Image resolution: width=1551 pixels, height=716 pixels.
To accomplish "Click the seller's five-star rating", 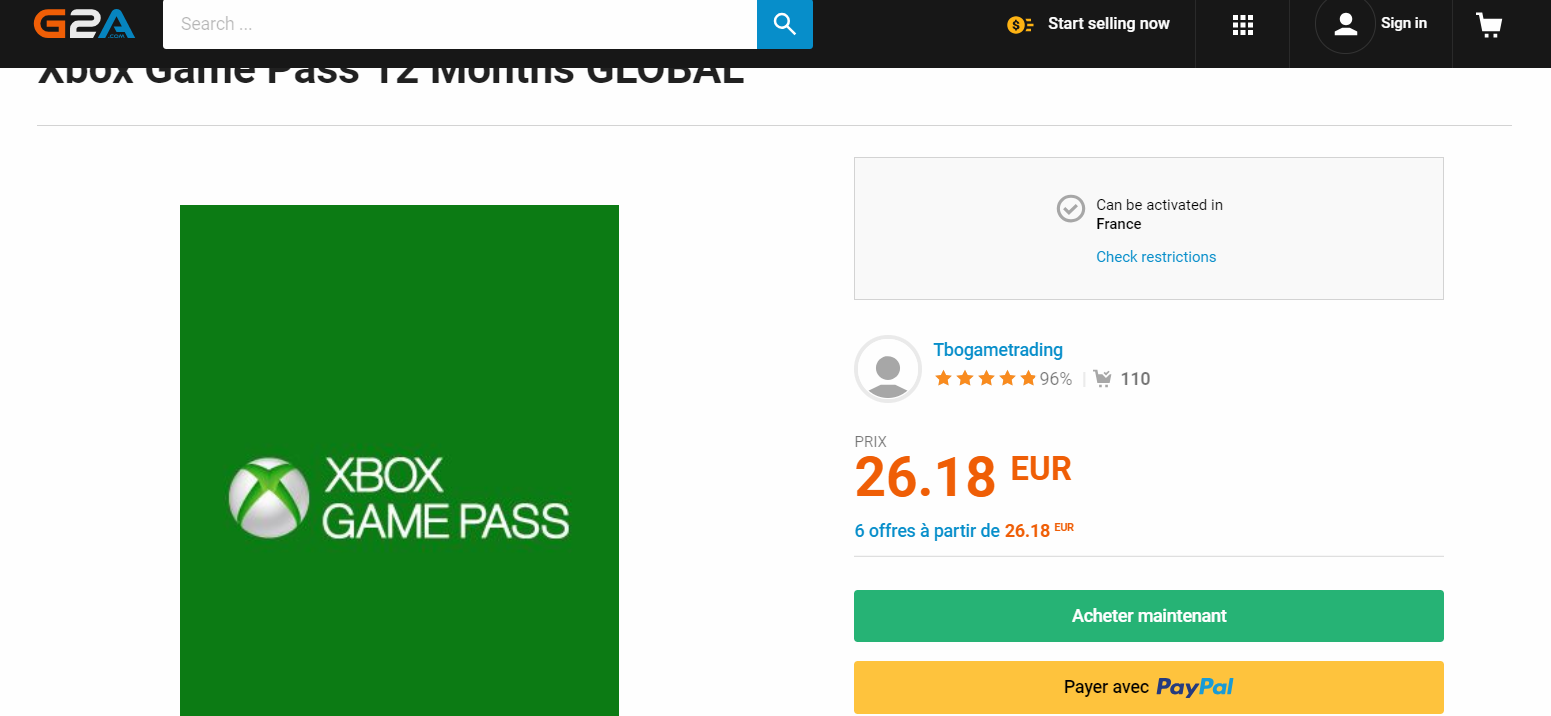I will coord(985,378).
